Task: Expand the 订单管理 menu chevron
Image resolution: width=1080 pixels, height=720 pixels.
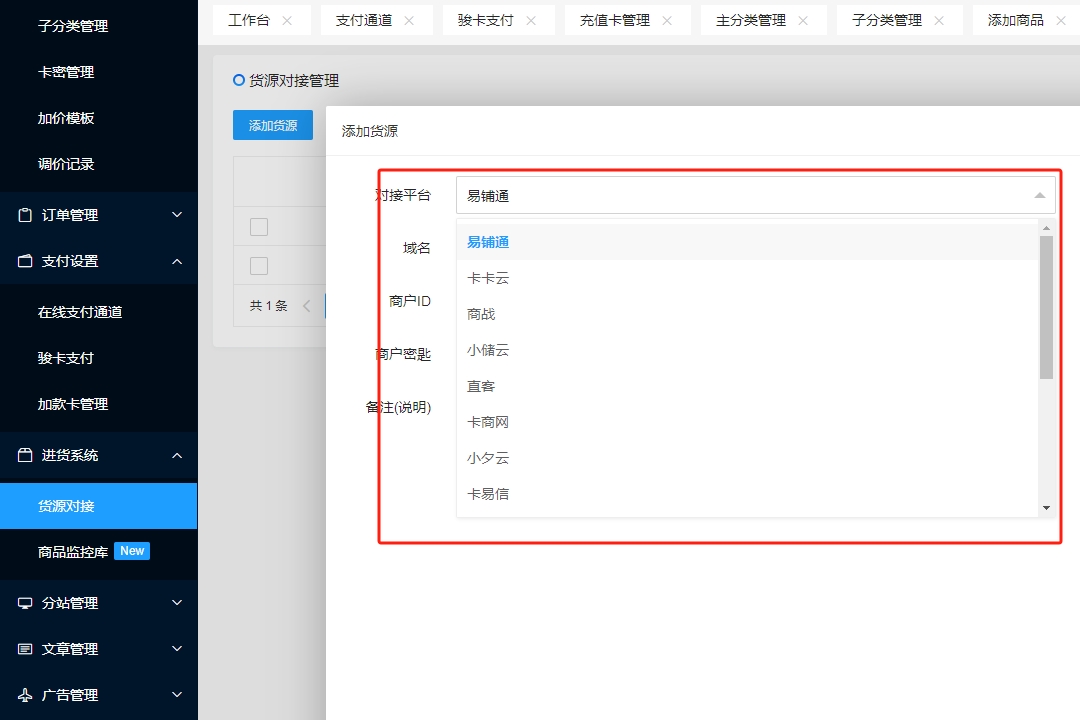Action: pos(177,215)
